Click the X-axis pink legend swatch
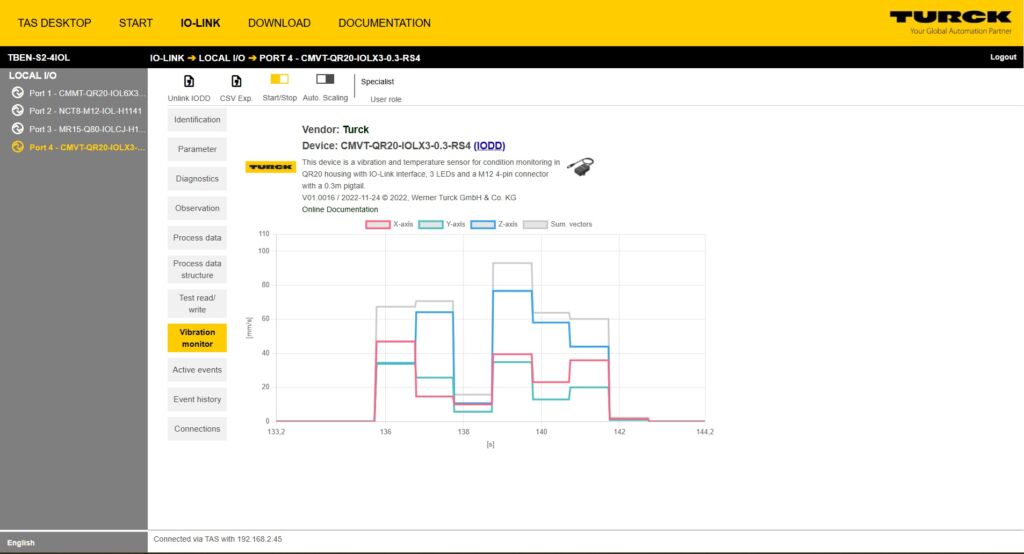The width and height of the screenshot is (1024, 554). 378,224
